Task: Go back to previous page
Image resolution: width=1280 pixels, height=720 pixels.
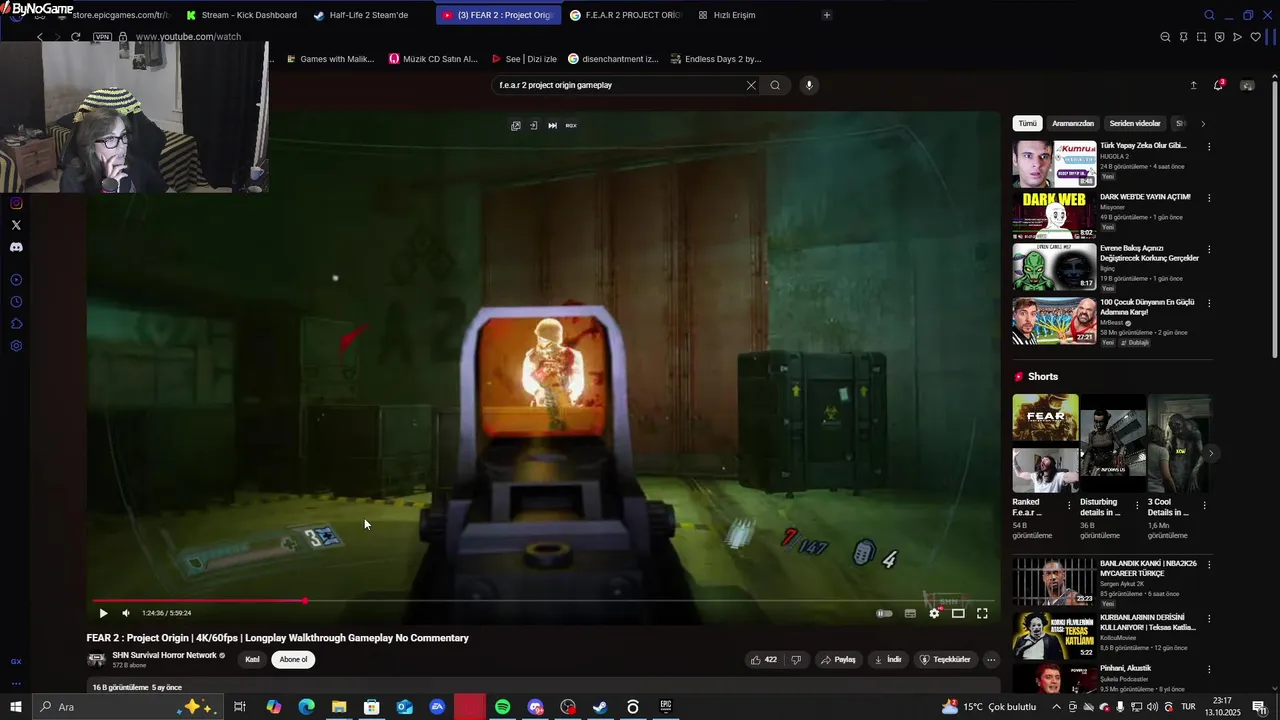Action: point(40,37)
